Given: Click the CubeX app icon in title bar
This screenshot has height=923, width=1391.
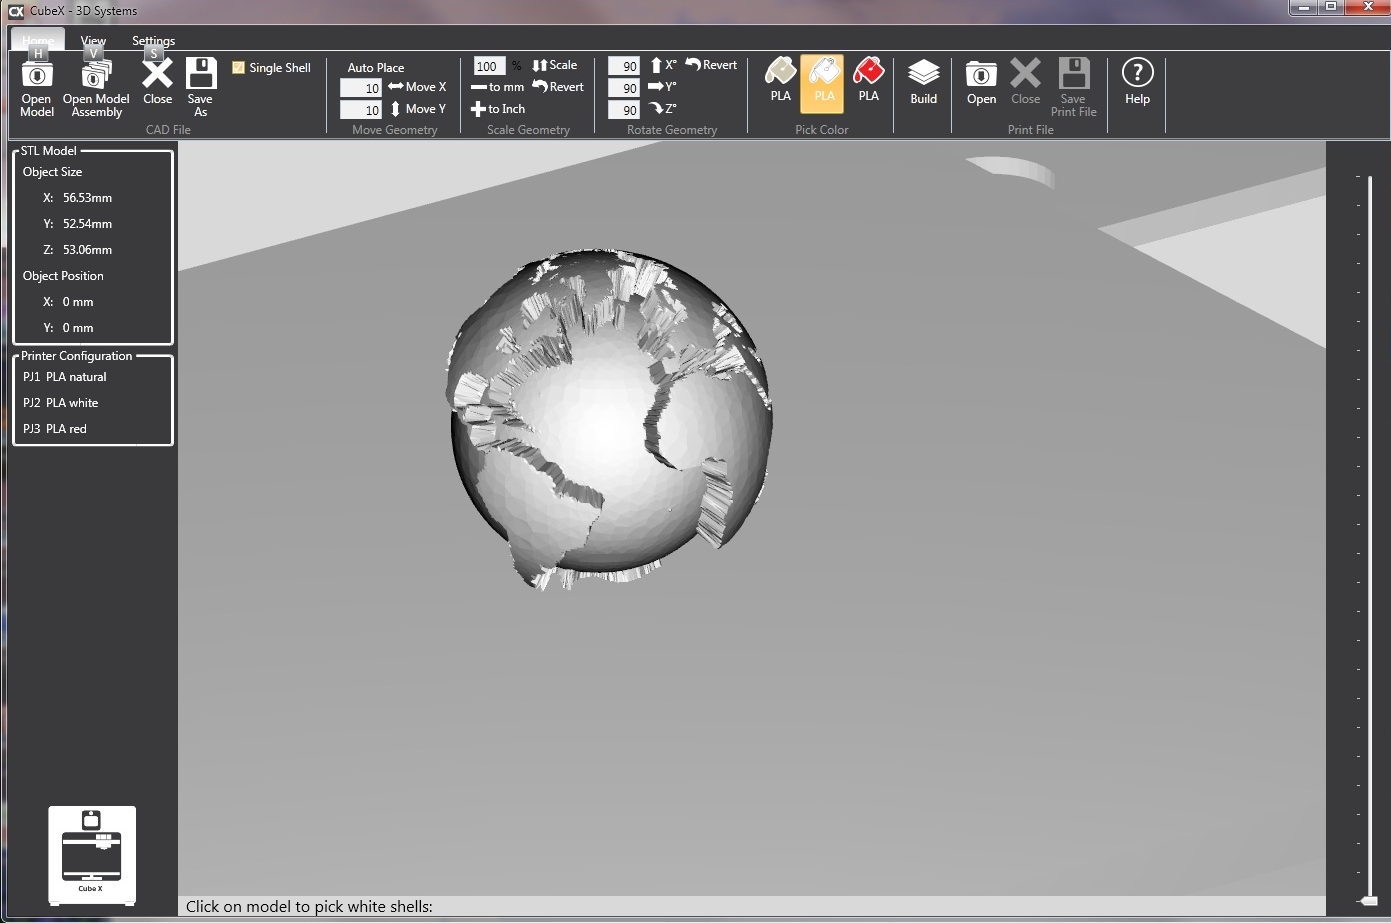Looking at the screenshot, I should coord(16,11).
